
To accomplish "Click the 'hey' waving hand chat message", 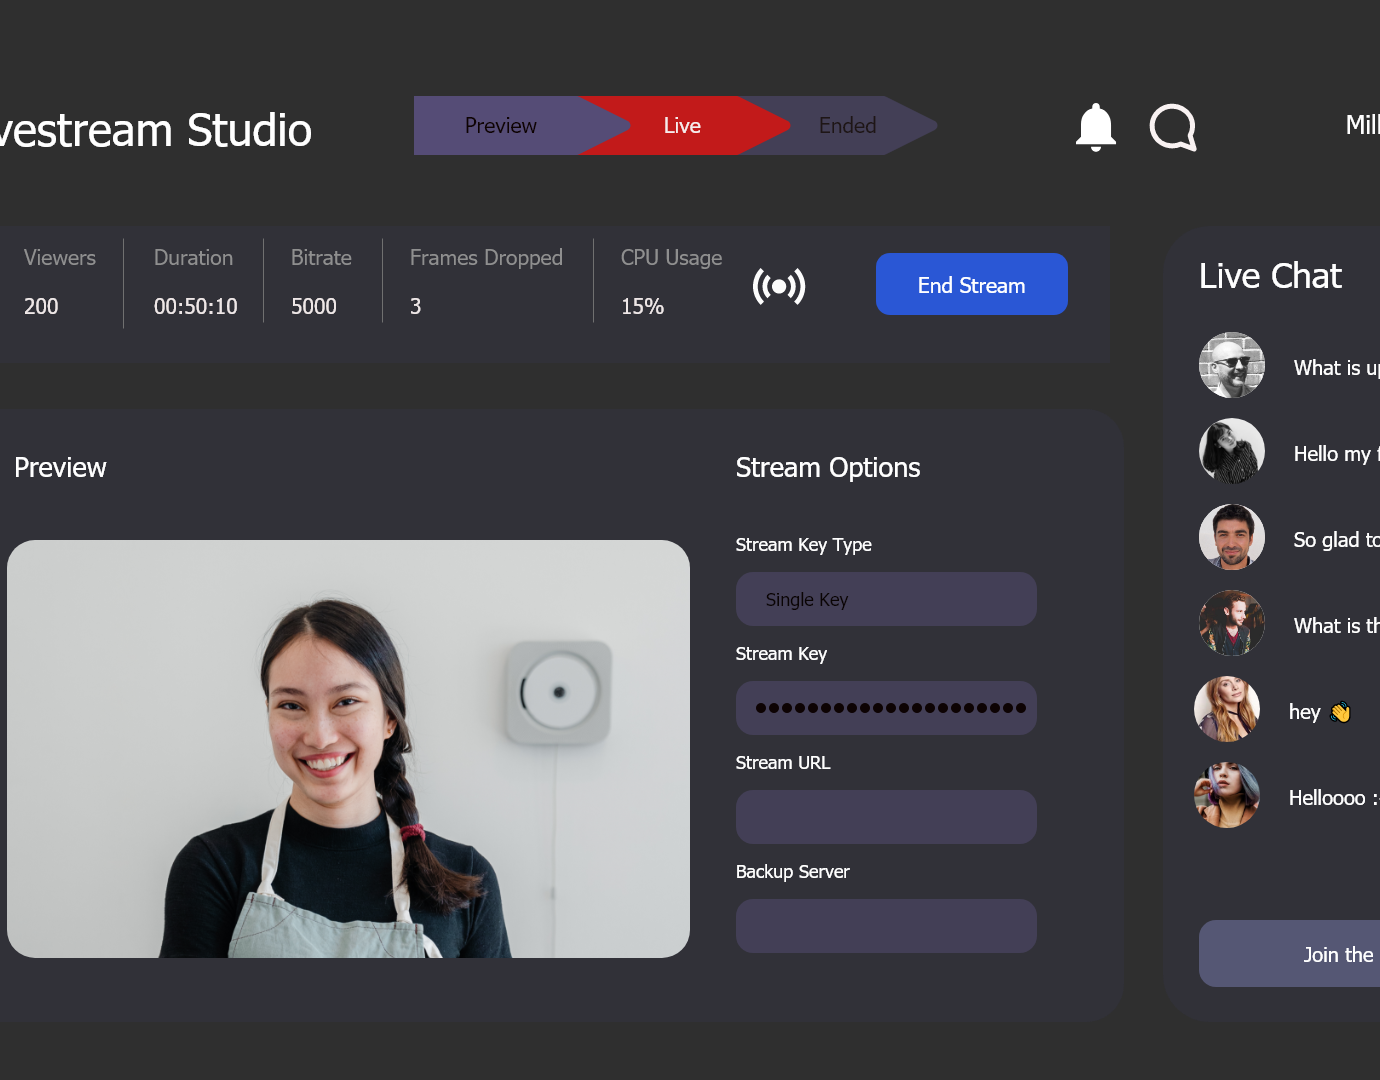I will point(1320,712).
